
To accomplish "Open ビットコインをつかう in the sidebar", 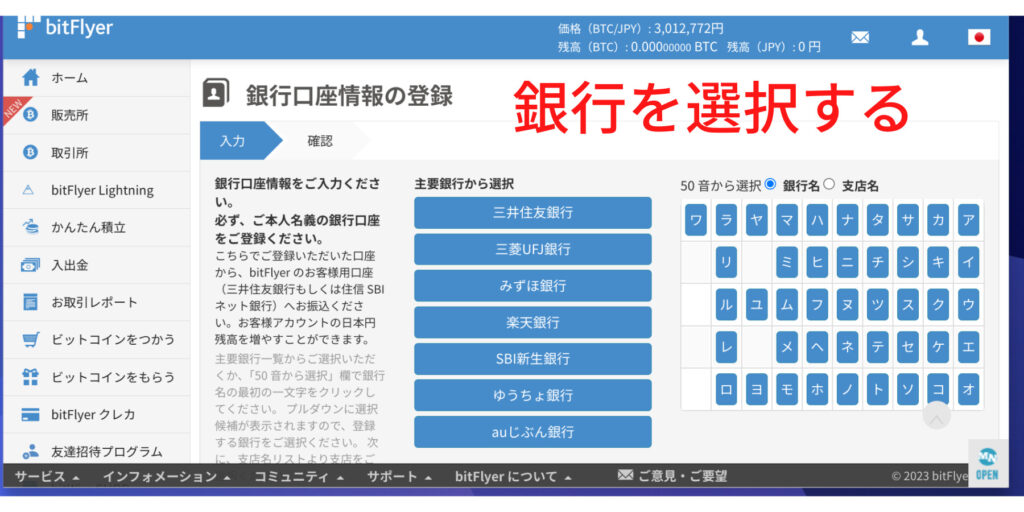I will coord(97,340).
